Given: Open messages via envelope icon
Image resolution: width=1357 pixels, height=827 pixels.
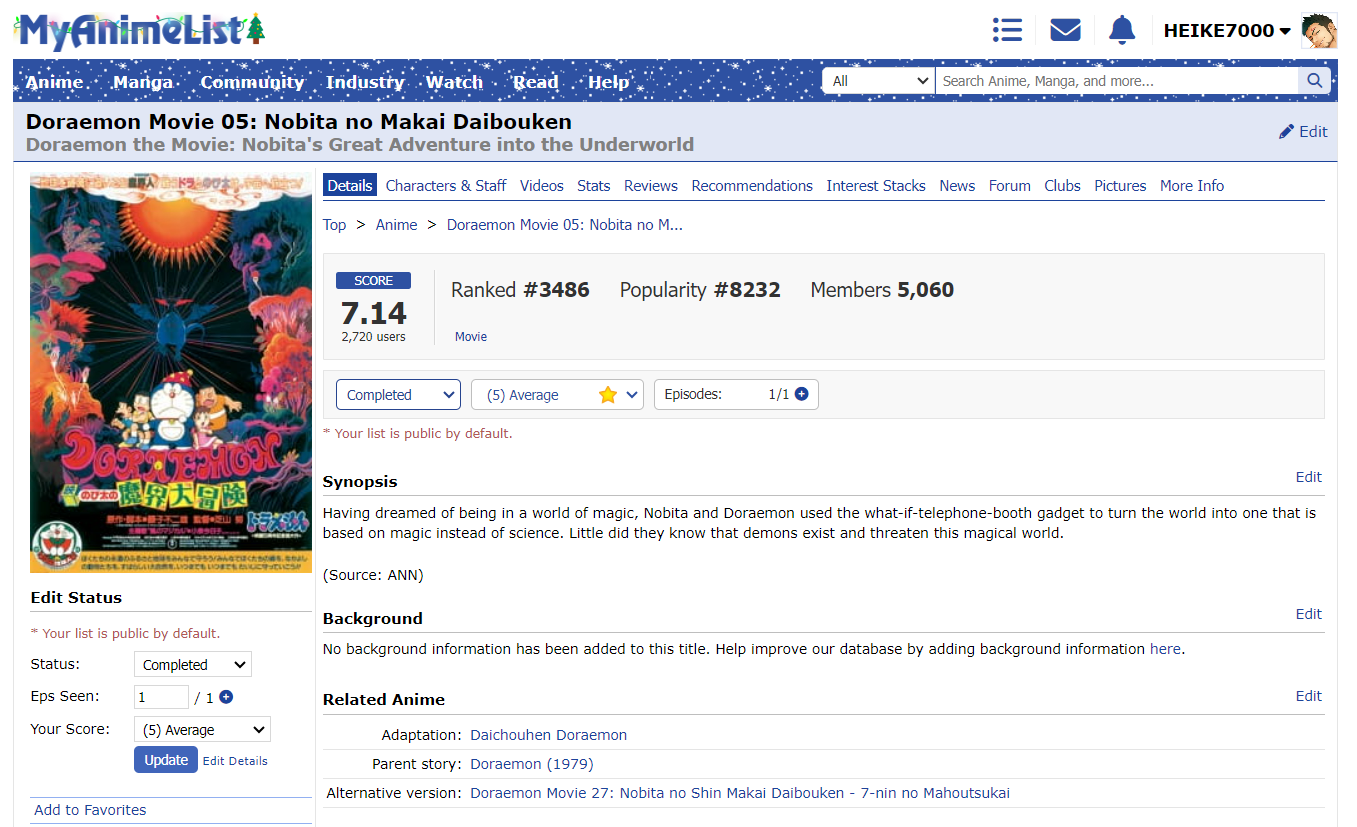Looking at the screenshot, I should 1065,30.
